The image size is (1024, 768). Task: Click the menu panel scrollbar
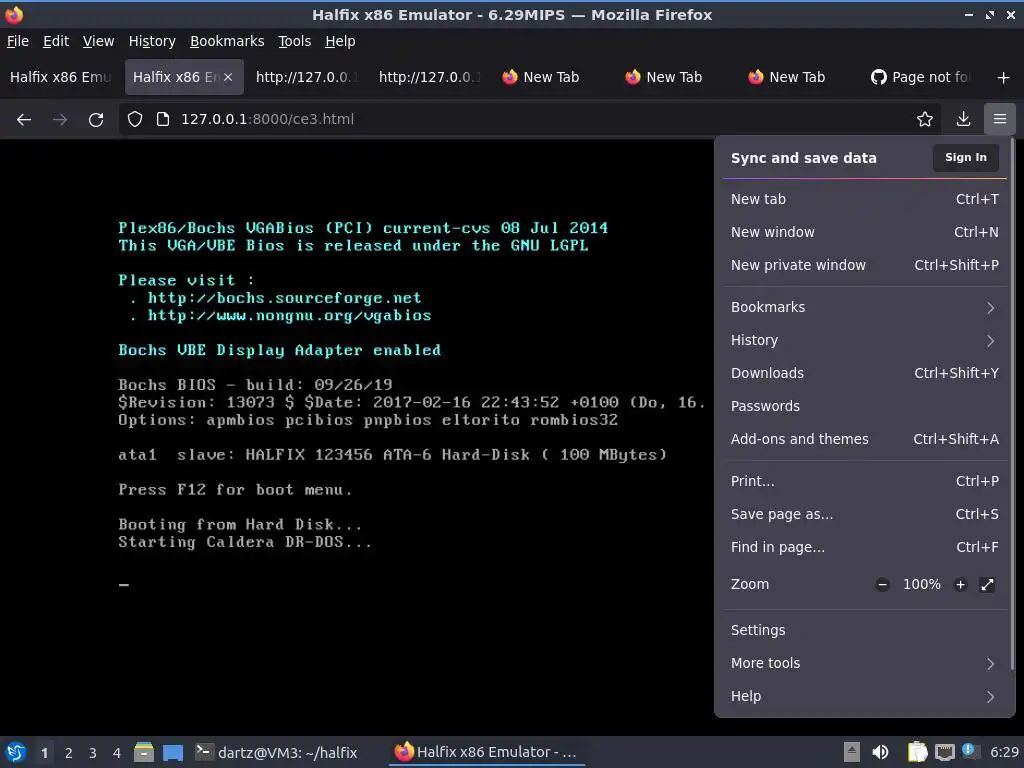coord(1013,405)
